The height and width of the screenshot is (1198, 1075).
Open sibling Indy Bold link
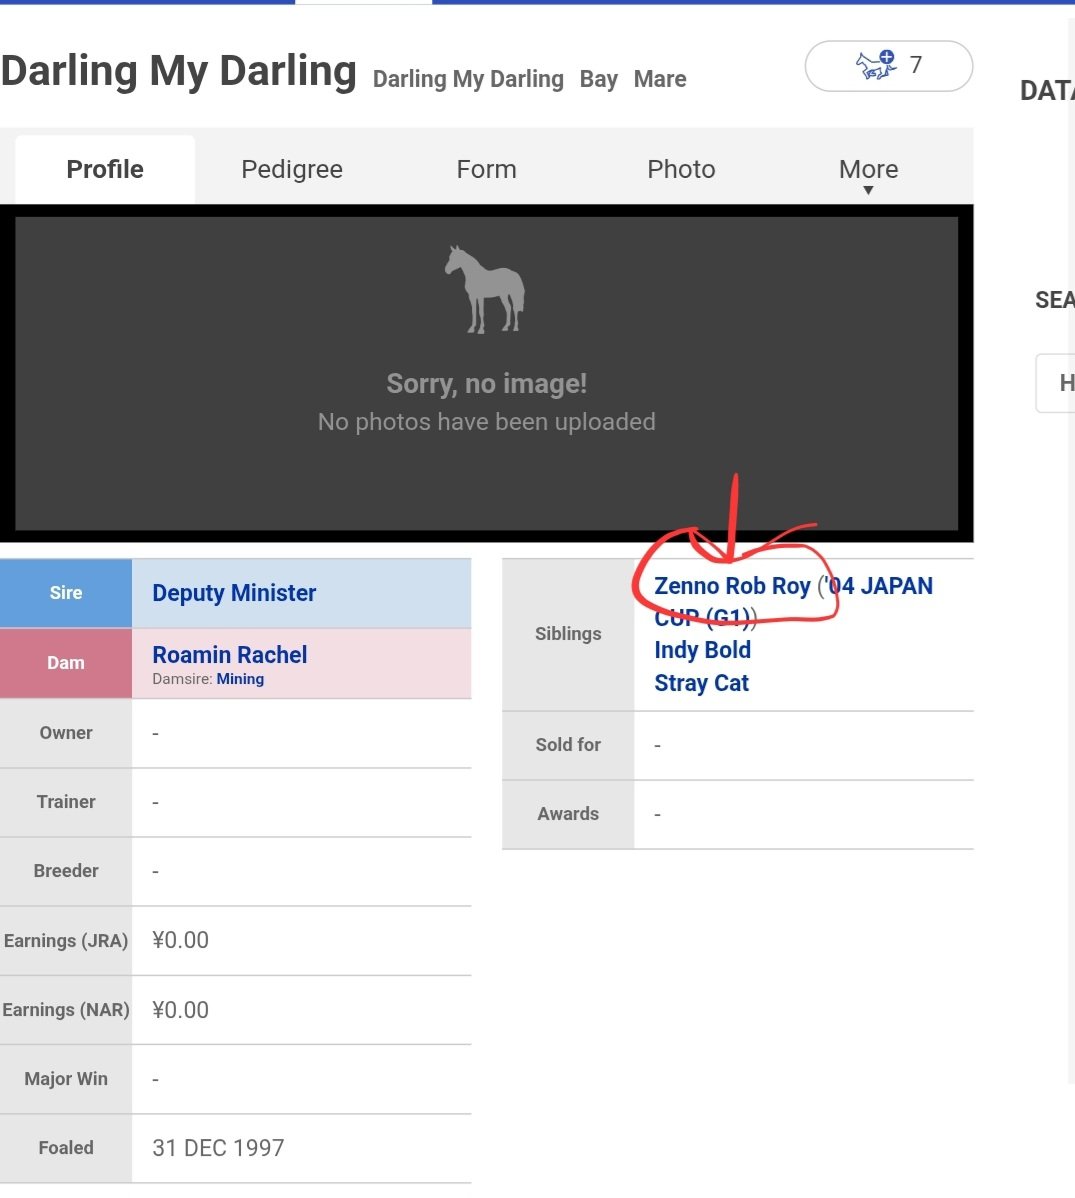click(x=702, y=650)
